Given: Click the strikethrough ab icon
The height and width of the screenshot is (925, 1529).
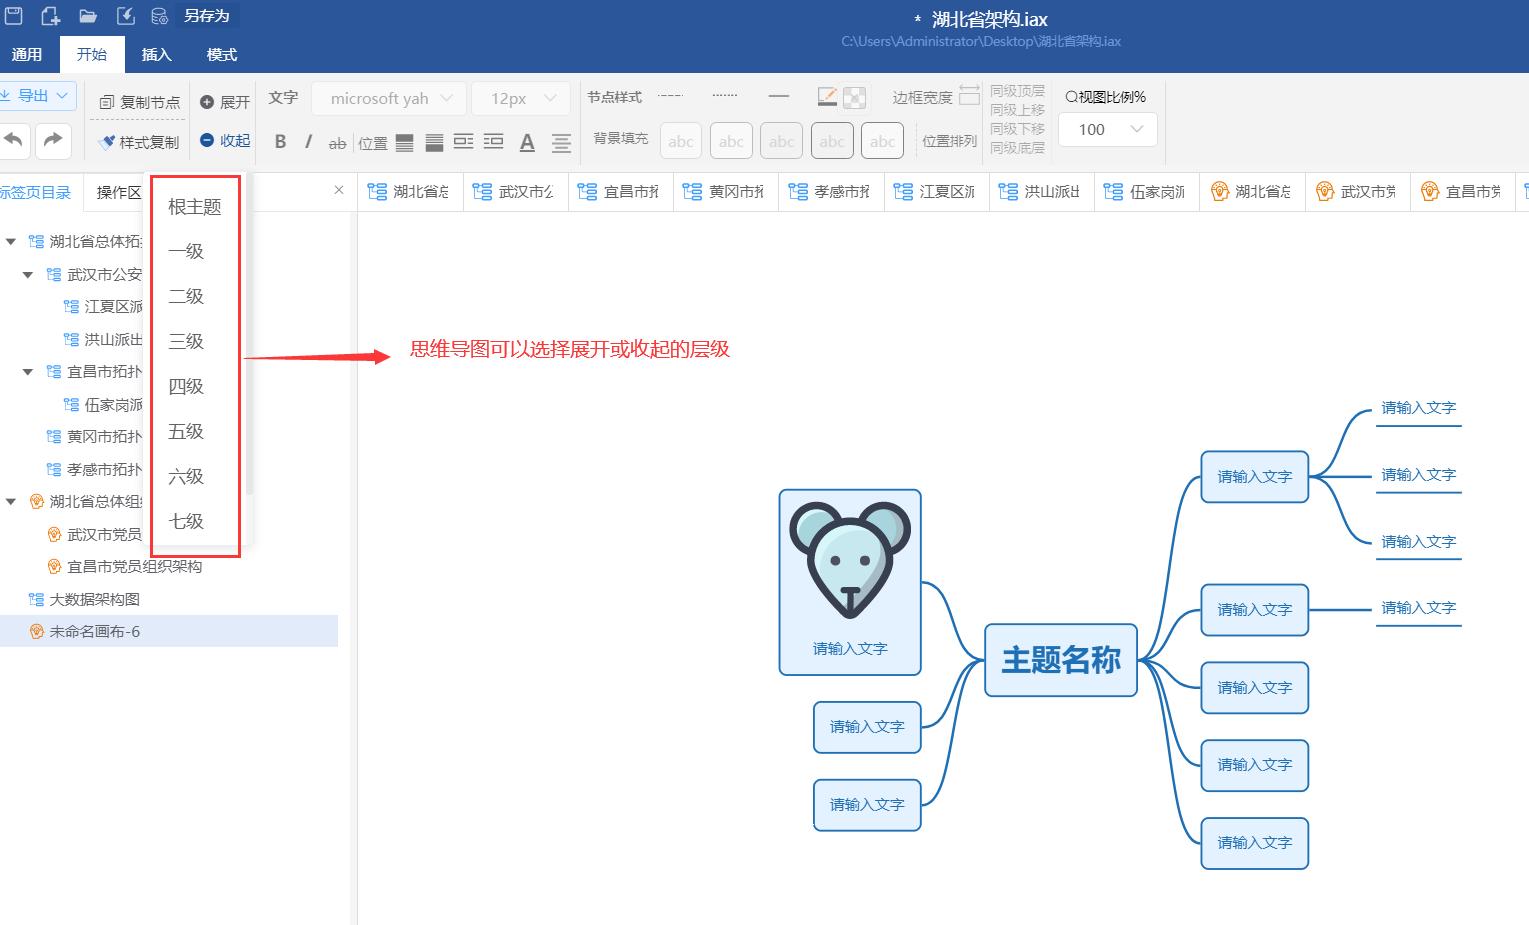Looking at the screenshot, I should [x=337, y=143].
